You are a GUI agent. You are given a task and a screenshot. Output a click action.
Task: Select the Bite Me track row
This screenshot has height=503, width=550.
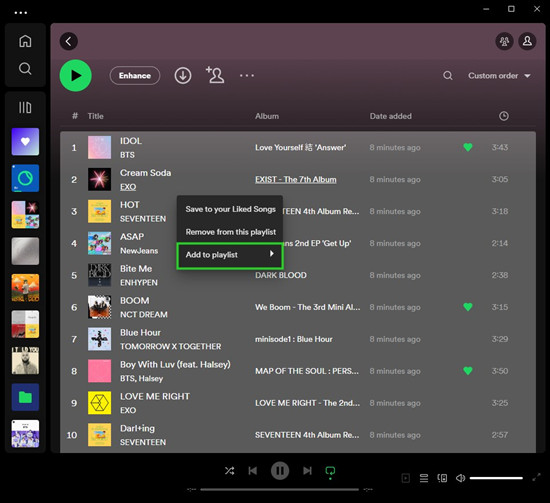click(298, 275)
